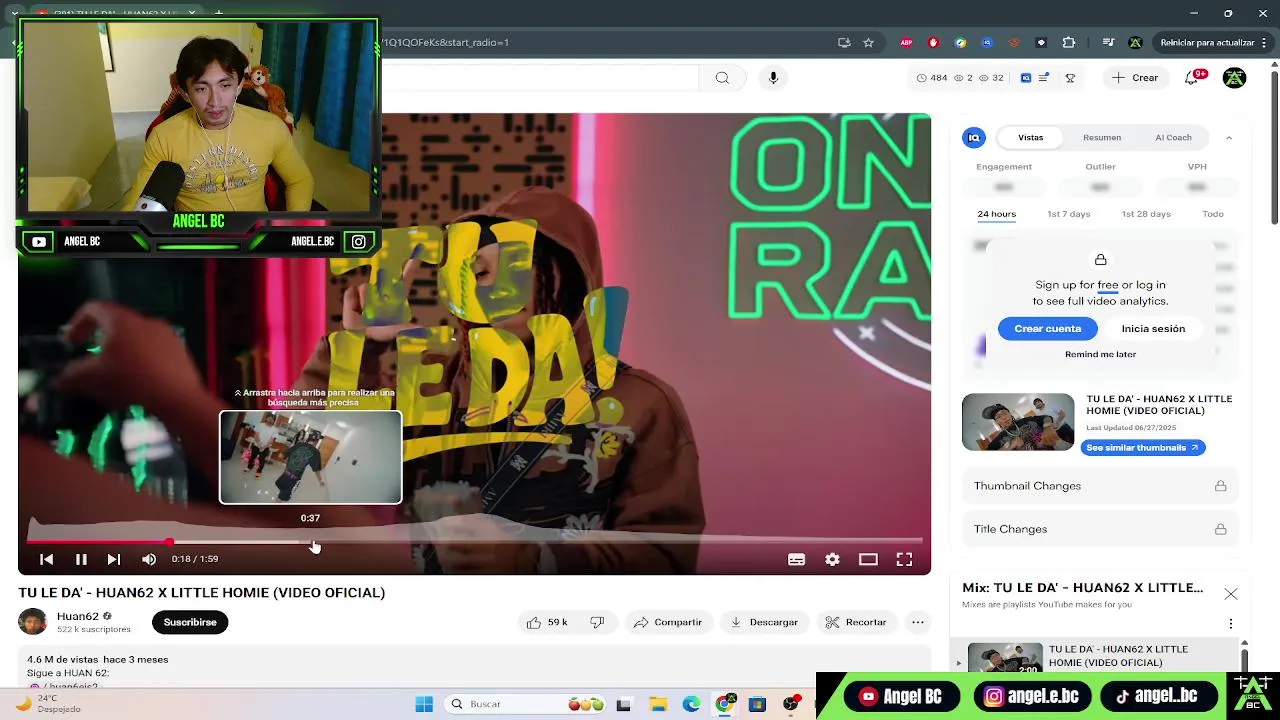Open the AdBlock Plus extension
The image size is (1280, 720).
pos(906,43)
